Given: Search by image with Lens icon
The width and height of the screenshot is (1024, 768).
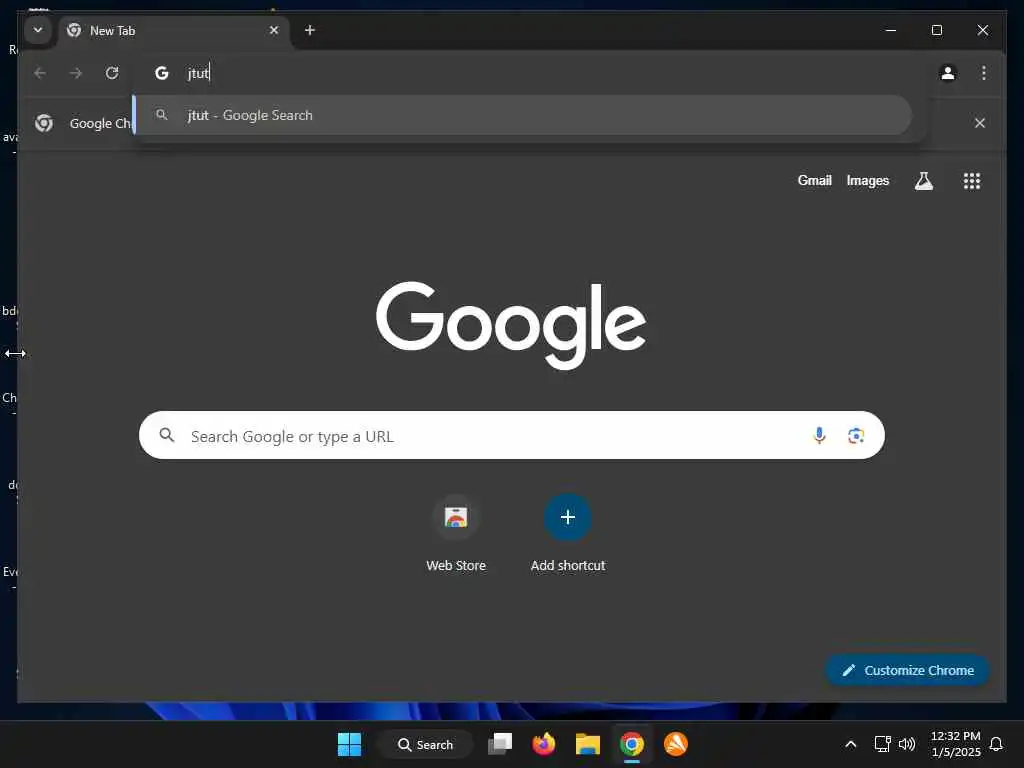Looking at the screenshot, I should click(856, 436).
